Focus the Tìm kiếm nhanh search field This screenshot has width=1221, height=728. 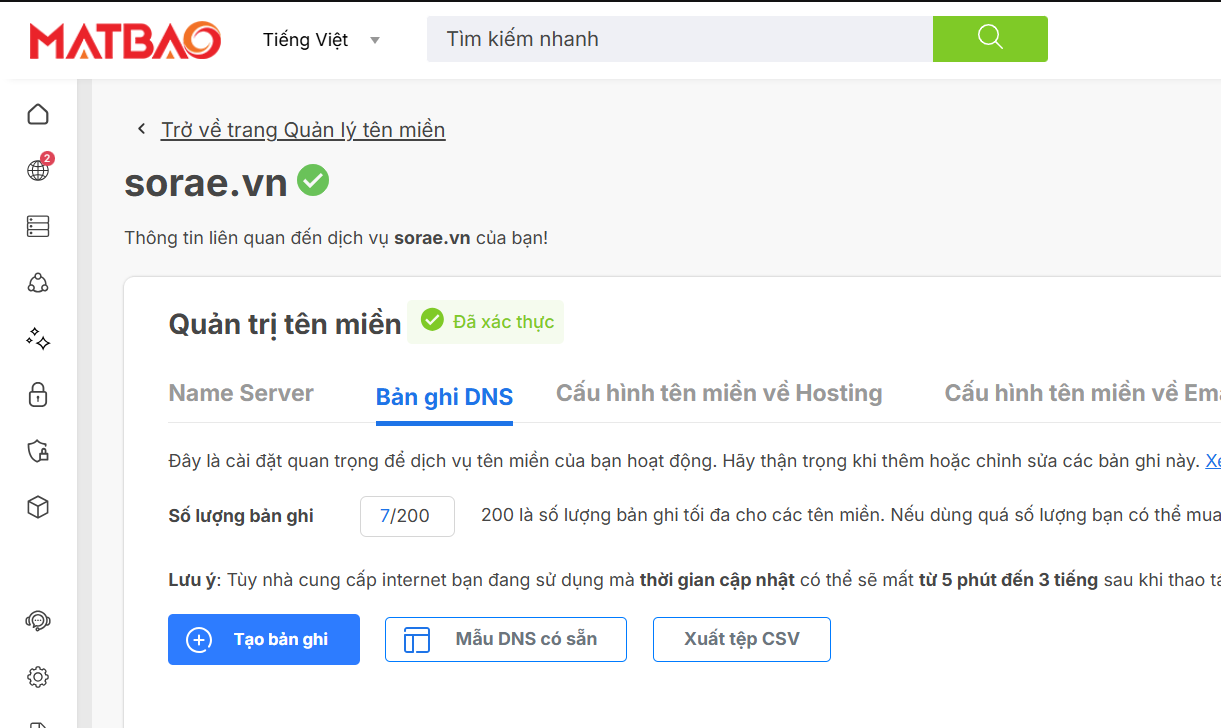pos(680,39)
